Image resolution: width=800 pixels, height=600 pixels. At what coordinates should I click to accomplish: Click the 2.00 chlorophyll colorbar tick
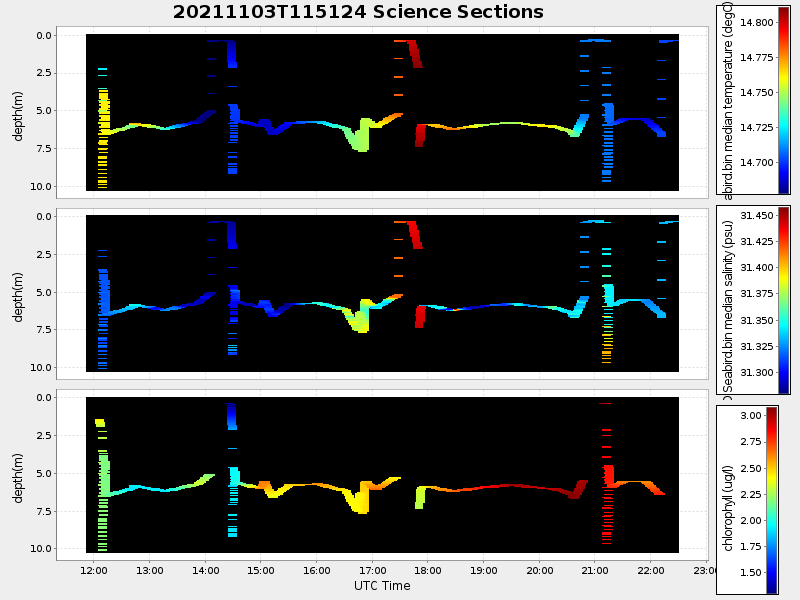click(x=751, y=520)
